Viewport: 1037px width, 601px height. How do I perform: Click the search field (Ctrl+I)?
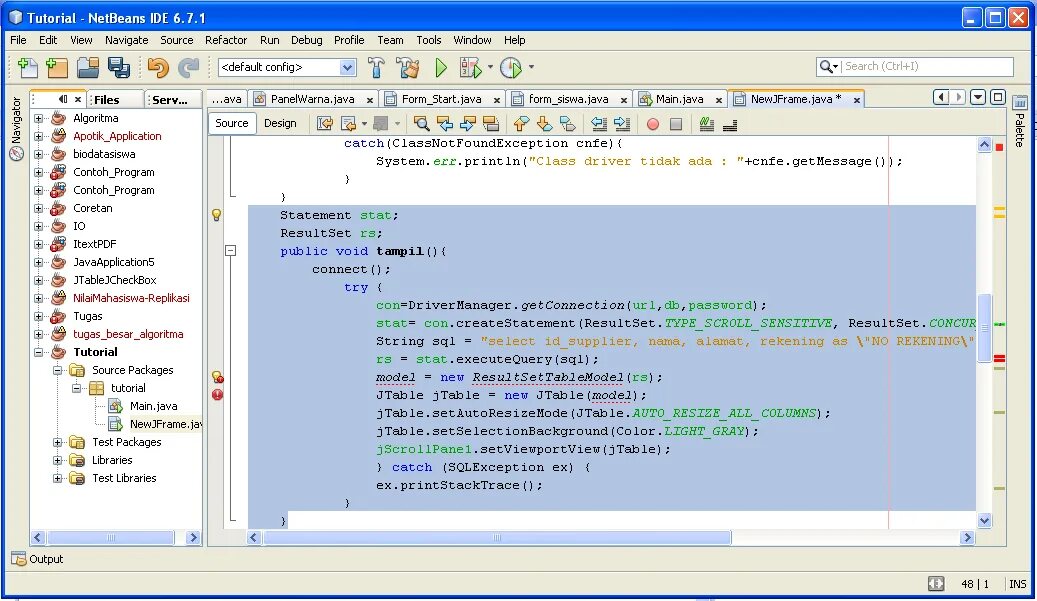[927, 66]
